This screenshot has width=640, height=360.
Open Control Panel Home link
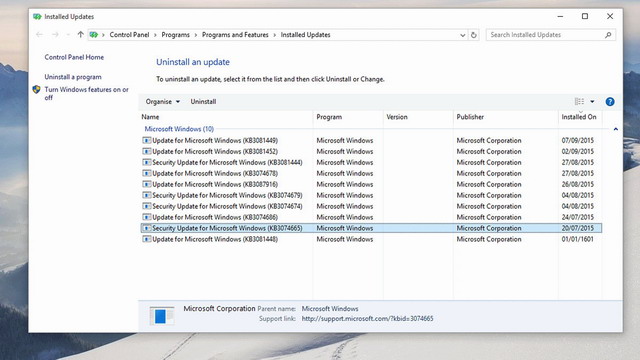point(74,57)
